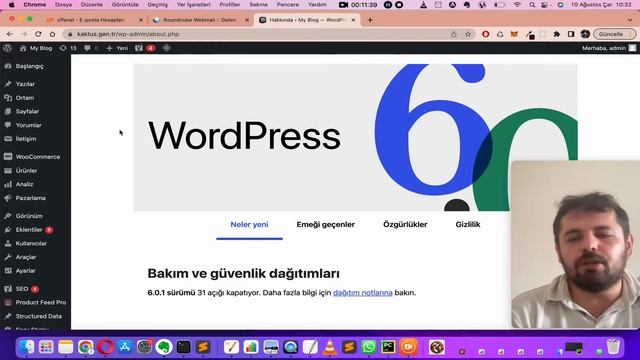The width and height of the screenshot is (640, 360).
Task: Open the WordPress logo menu in admin bar
Action: pyautogui.click(x=7, y=48)
